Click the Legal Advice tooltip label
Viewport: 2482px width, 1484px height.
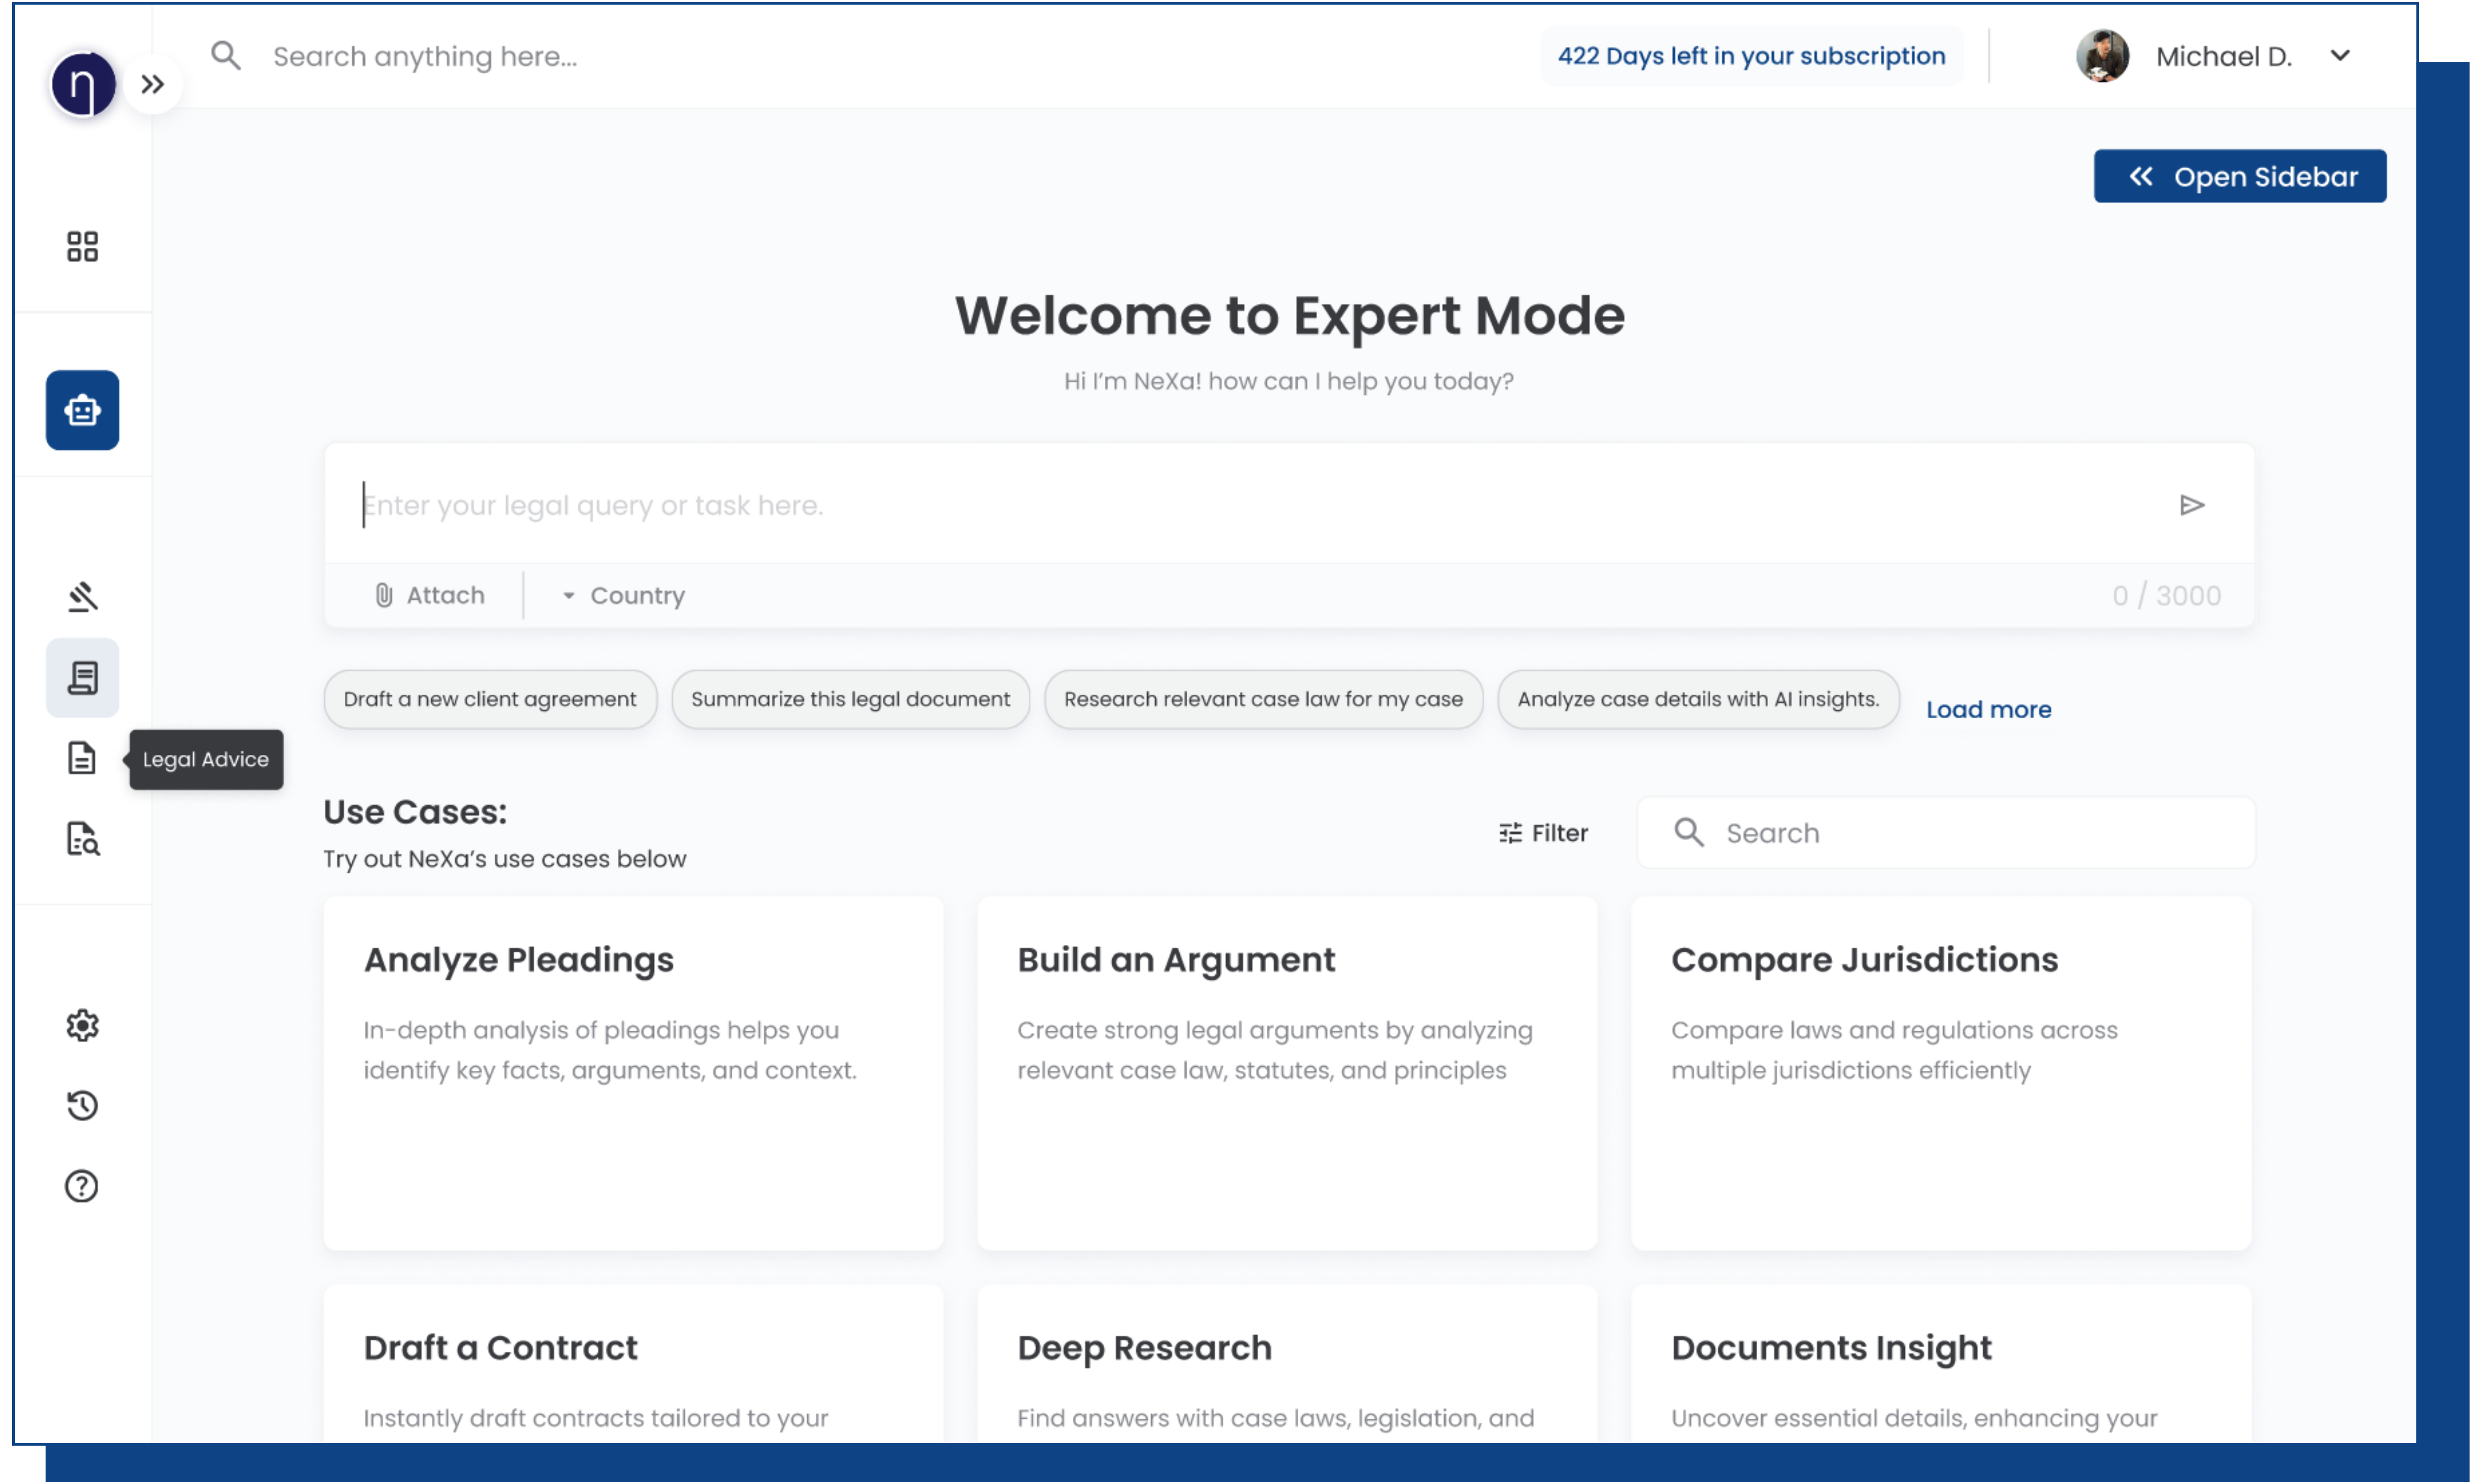pyautogui.click(x=206, y=760)
